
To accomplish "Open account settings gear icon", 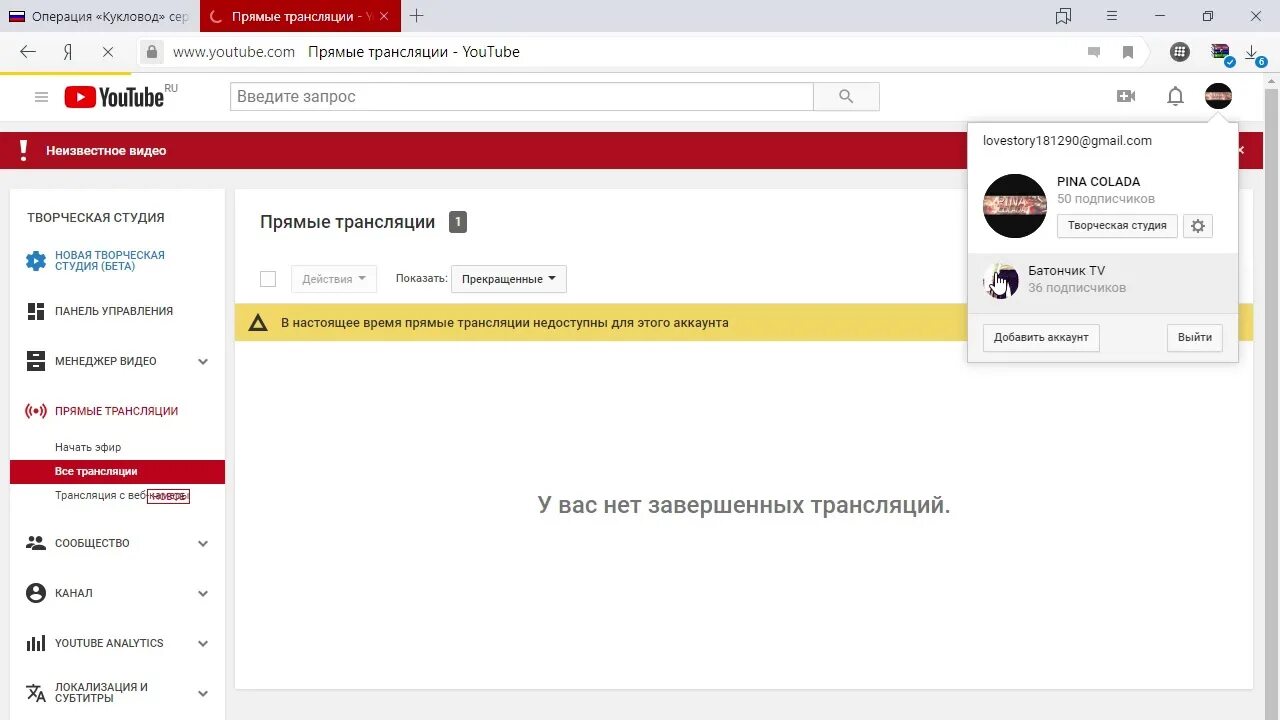I will 1198,226.
